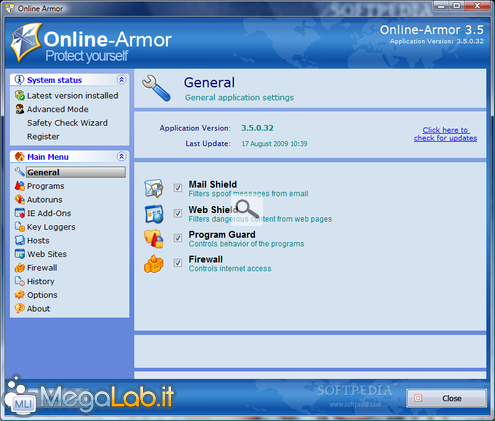Click the Main Menu header icon
Image resolution: width=495 pixels, height=421 pixels.
(x=20, y=156)
